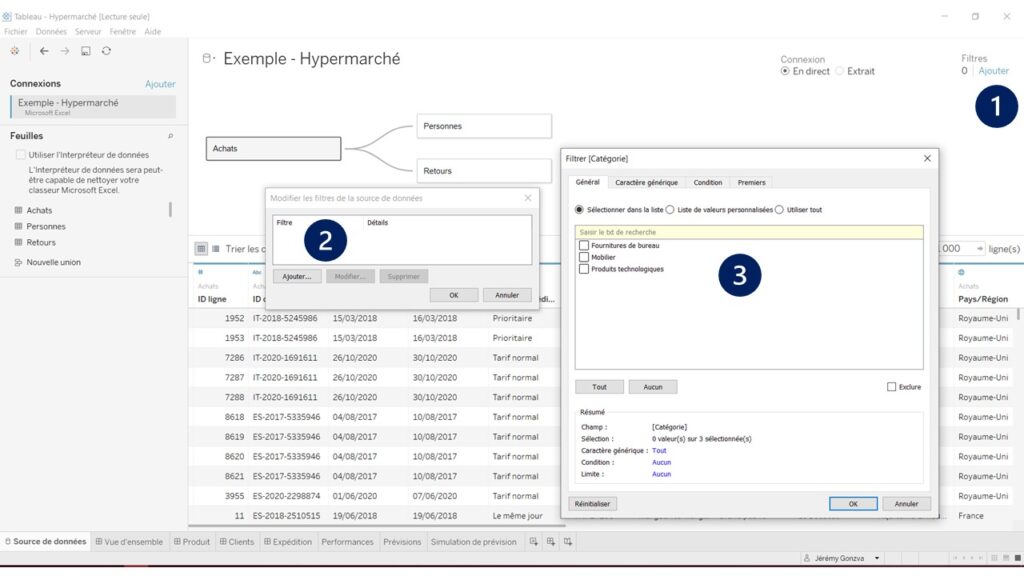This screenshot has width=1024, height=576.
Task: Click the table icon next to Personnes sheet
Action: click(18, 226)
